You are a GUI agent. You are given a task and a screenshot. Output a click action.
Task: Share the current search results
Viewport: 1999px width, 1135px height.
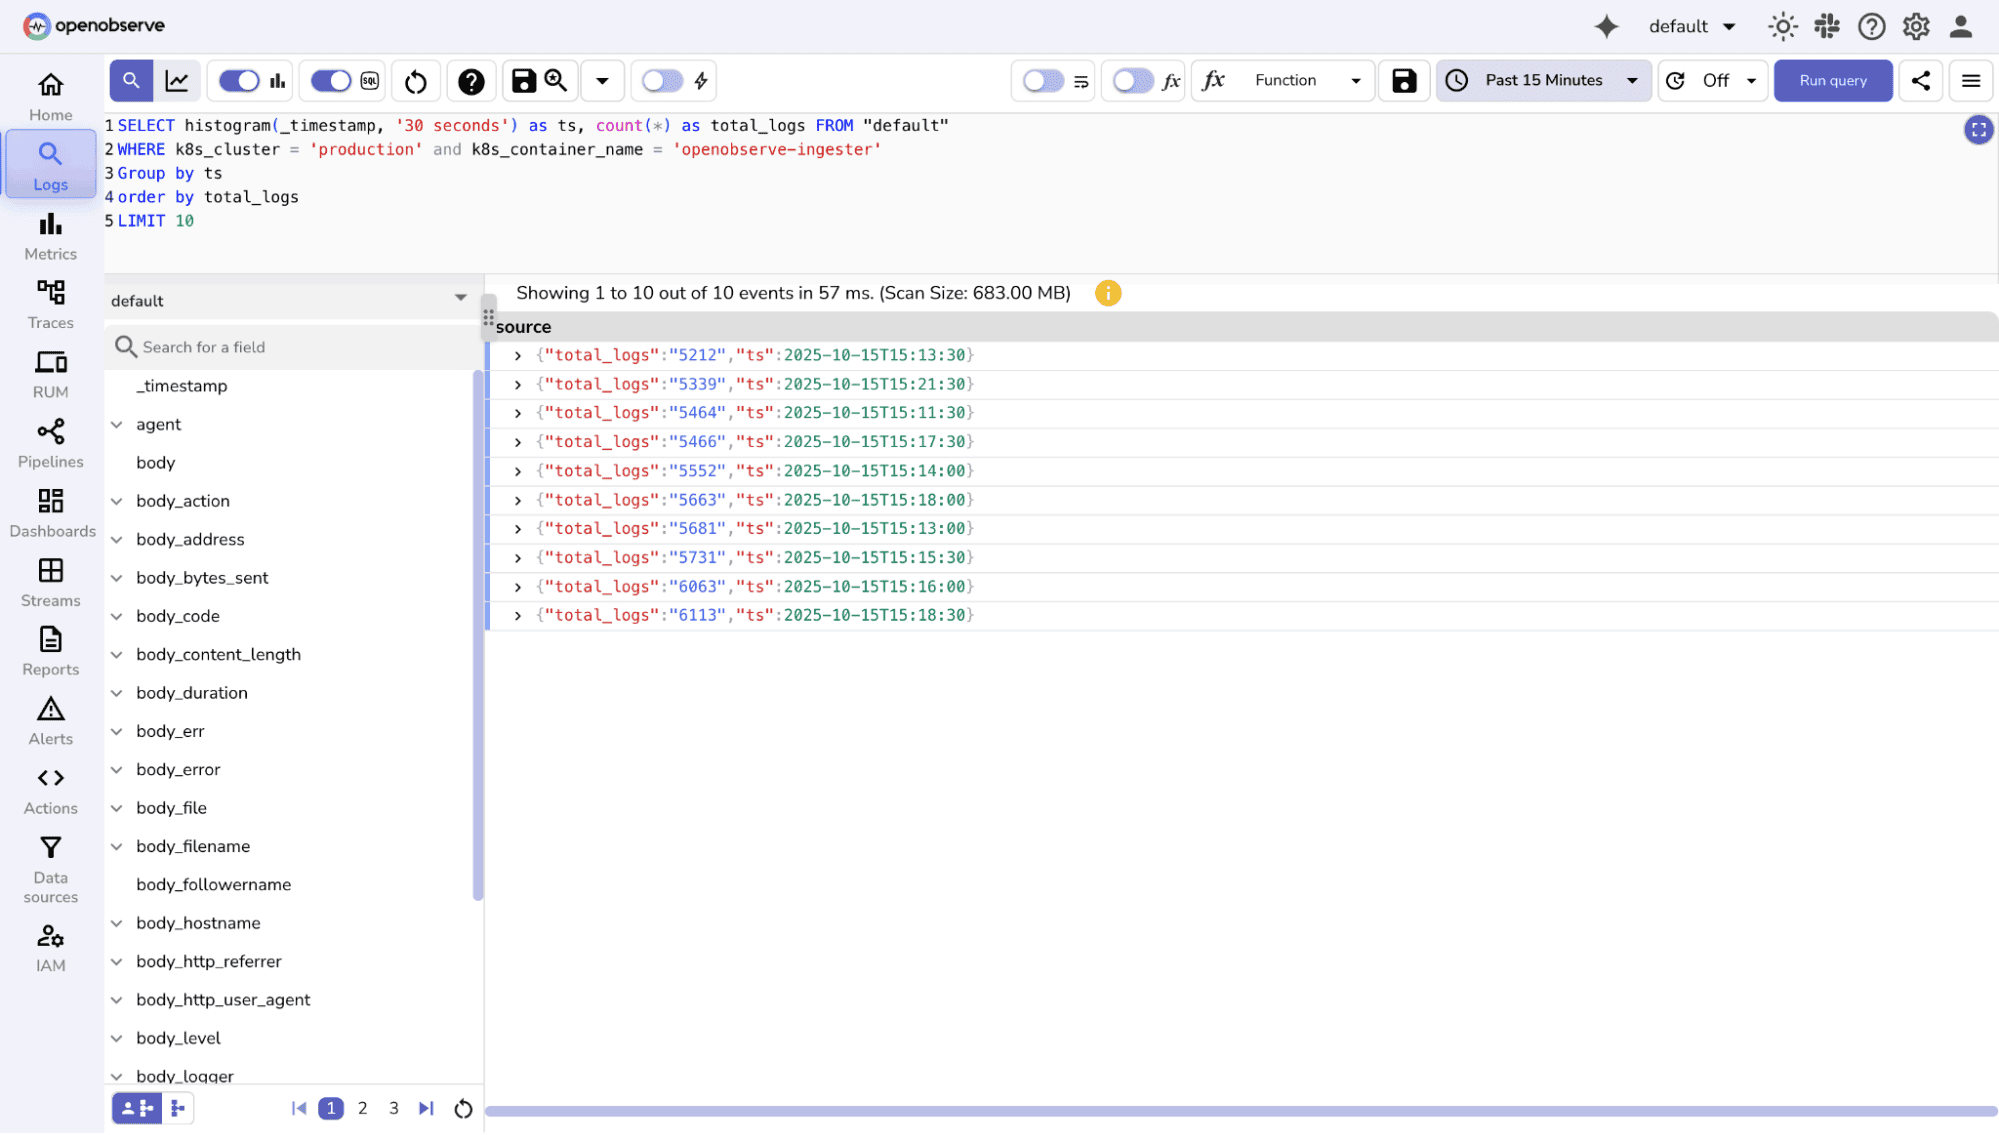pos(1920,80)
